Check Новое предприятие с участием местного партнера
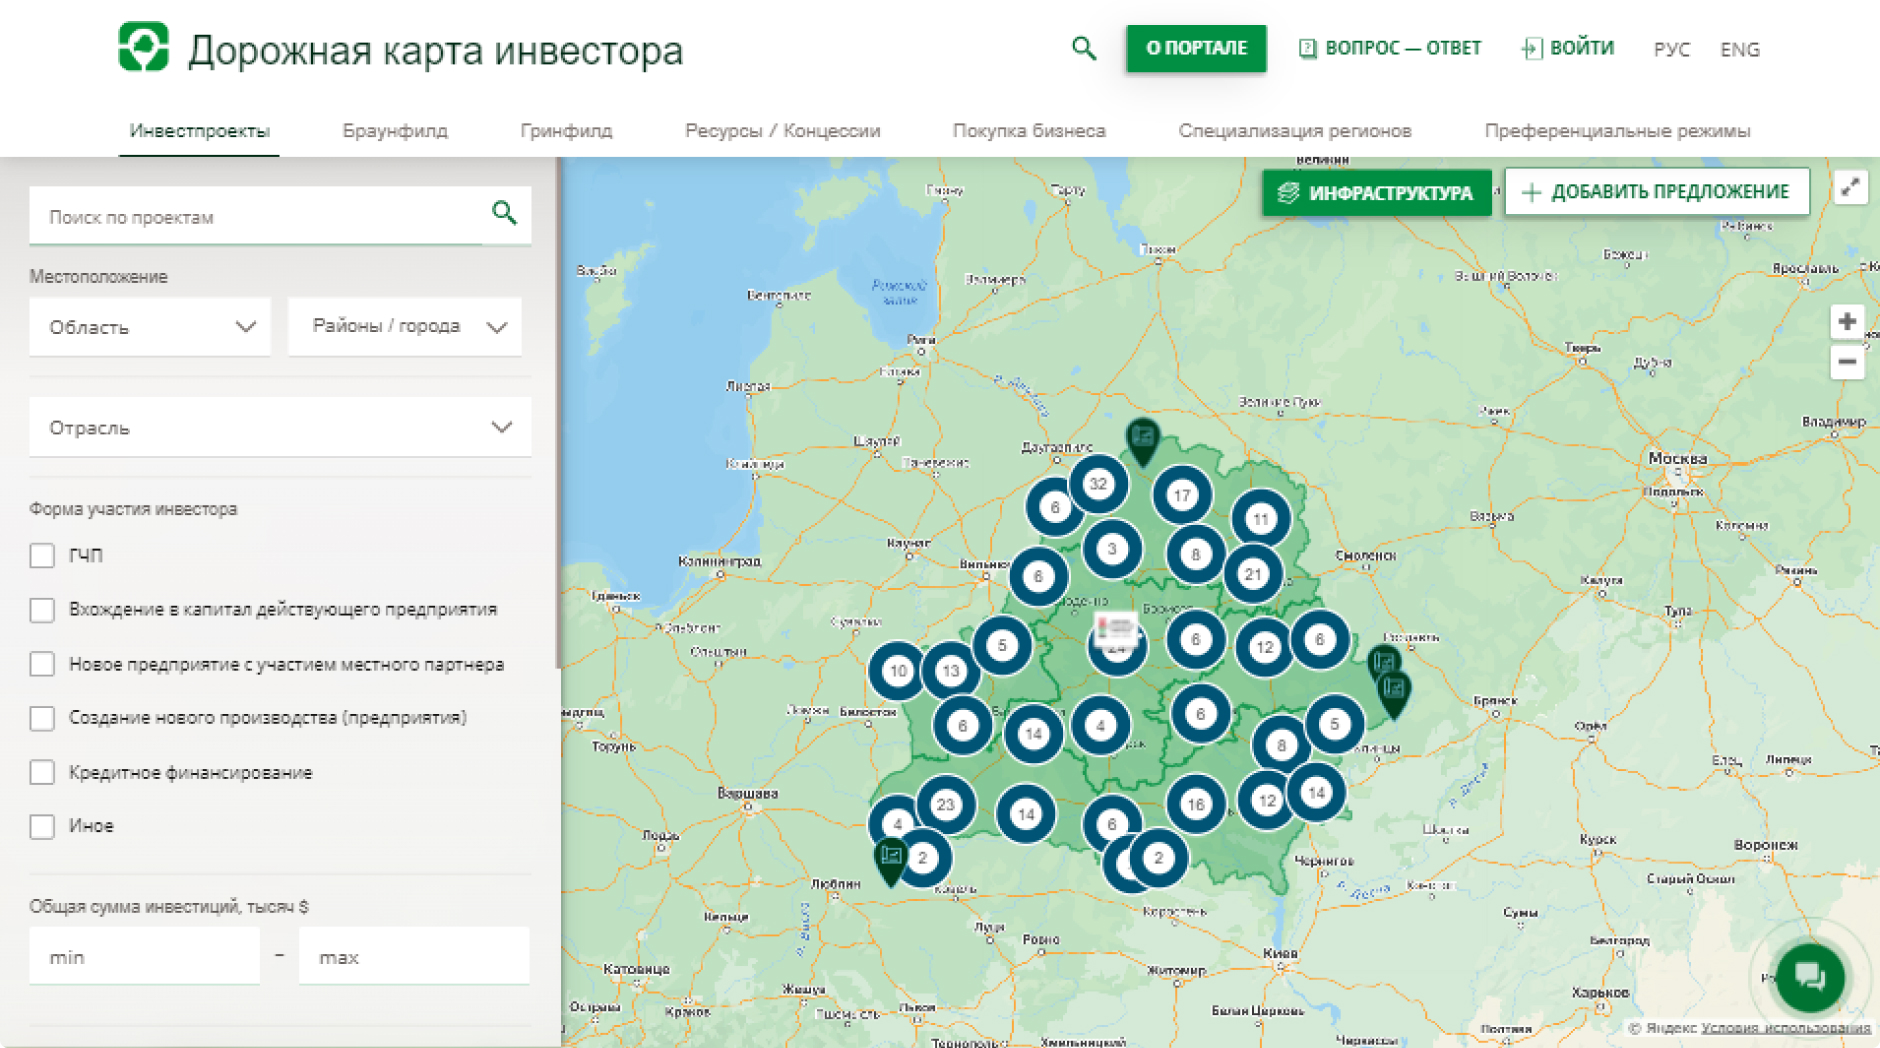 click(x=42, y=664)
